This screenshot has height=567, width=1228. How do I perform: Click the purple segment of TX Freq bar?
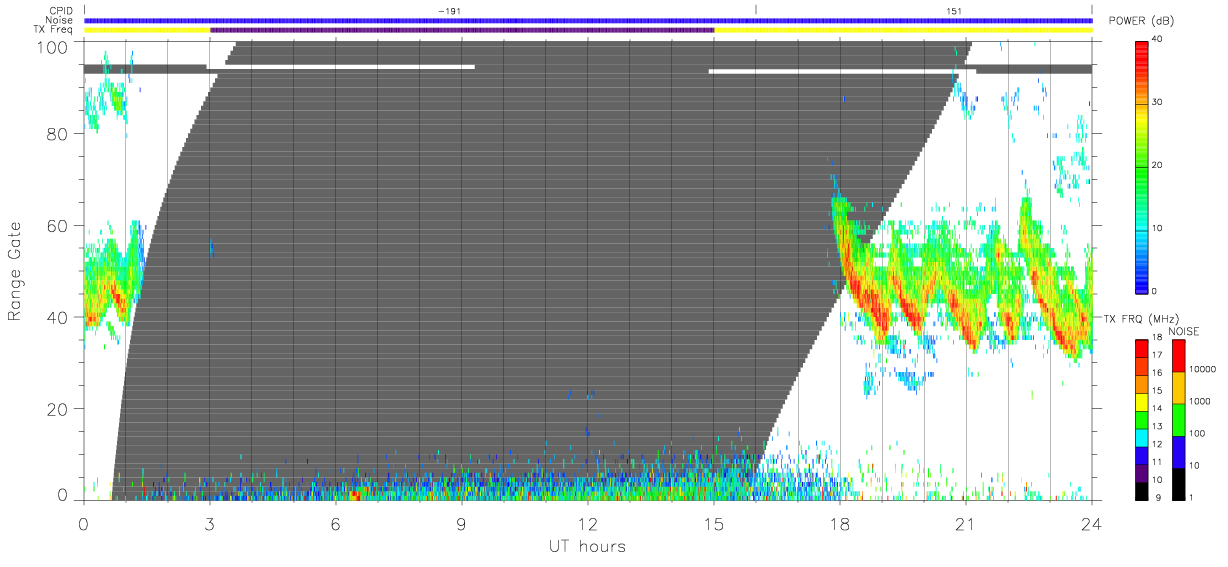point(462,30)
